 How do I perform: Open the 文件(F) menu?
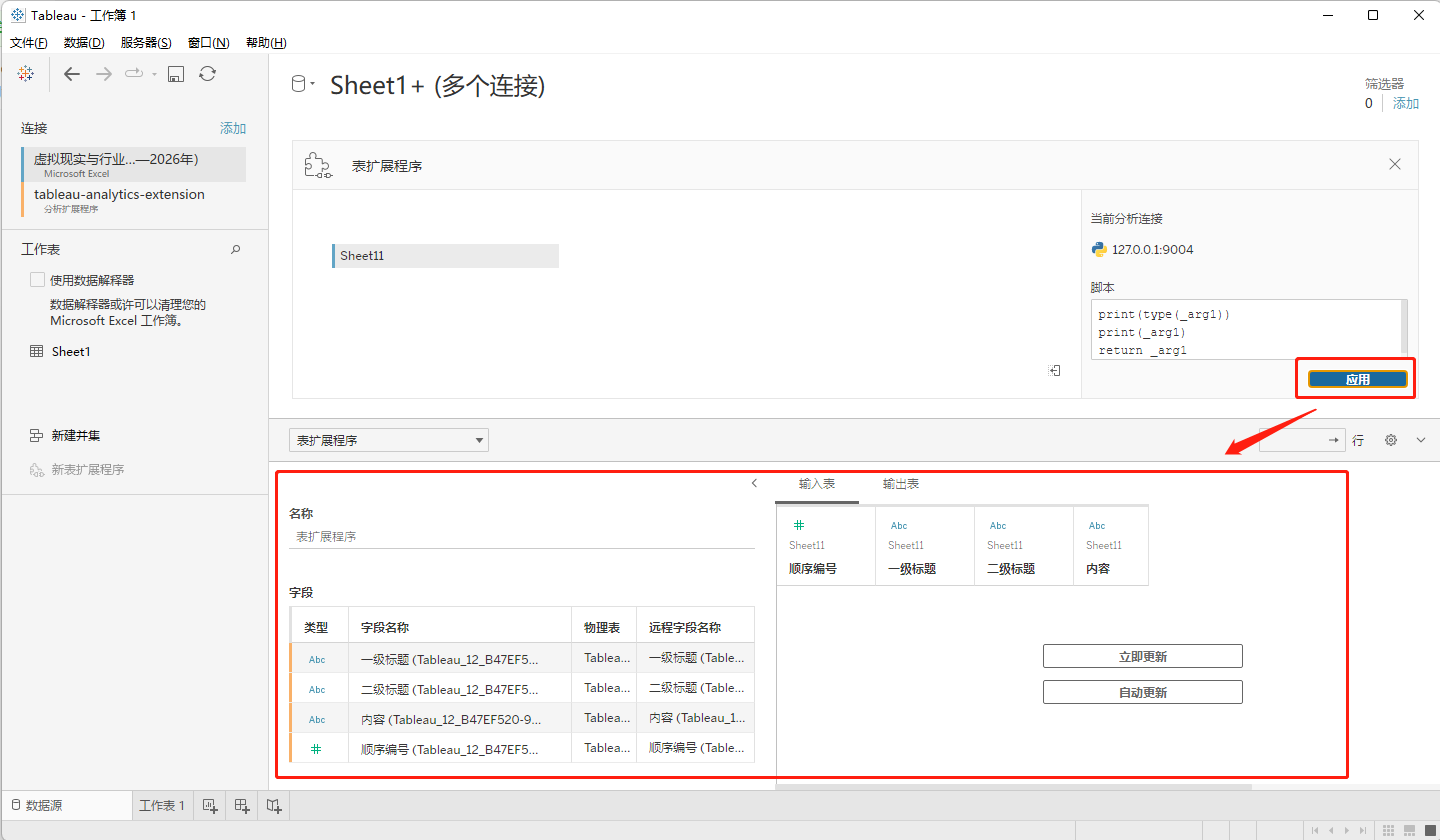[29, 43]
